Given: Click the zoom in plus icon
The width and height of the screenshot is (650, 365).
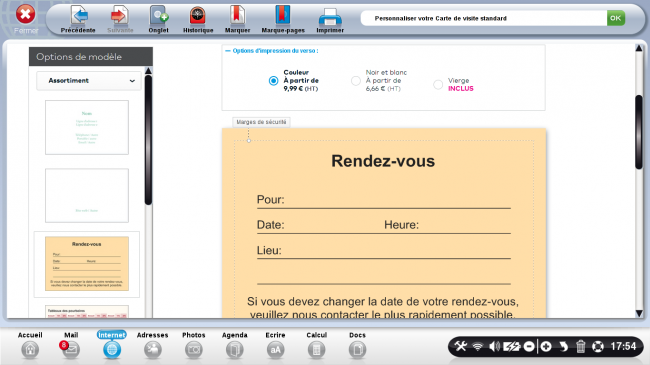Looking at the screenshot, I should click(546, 346).
